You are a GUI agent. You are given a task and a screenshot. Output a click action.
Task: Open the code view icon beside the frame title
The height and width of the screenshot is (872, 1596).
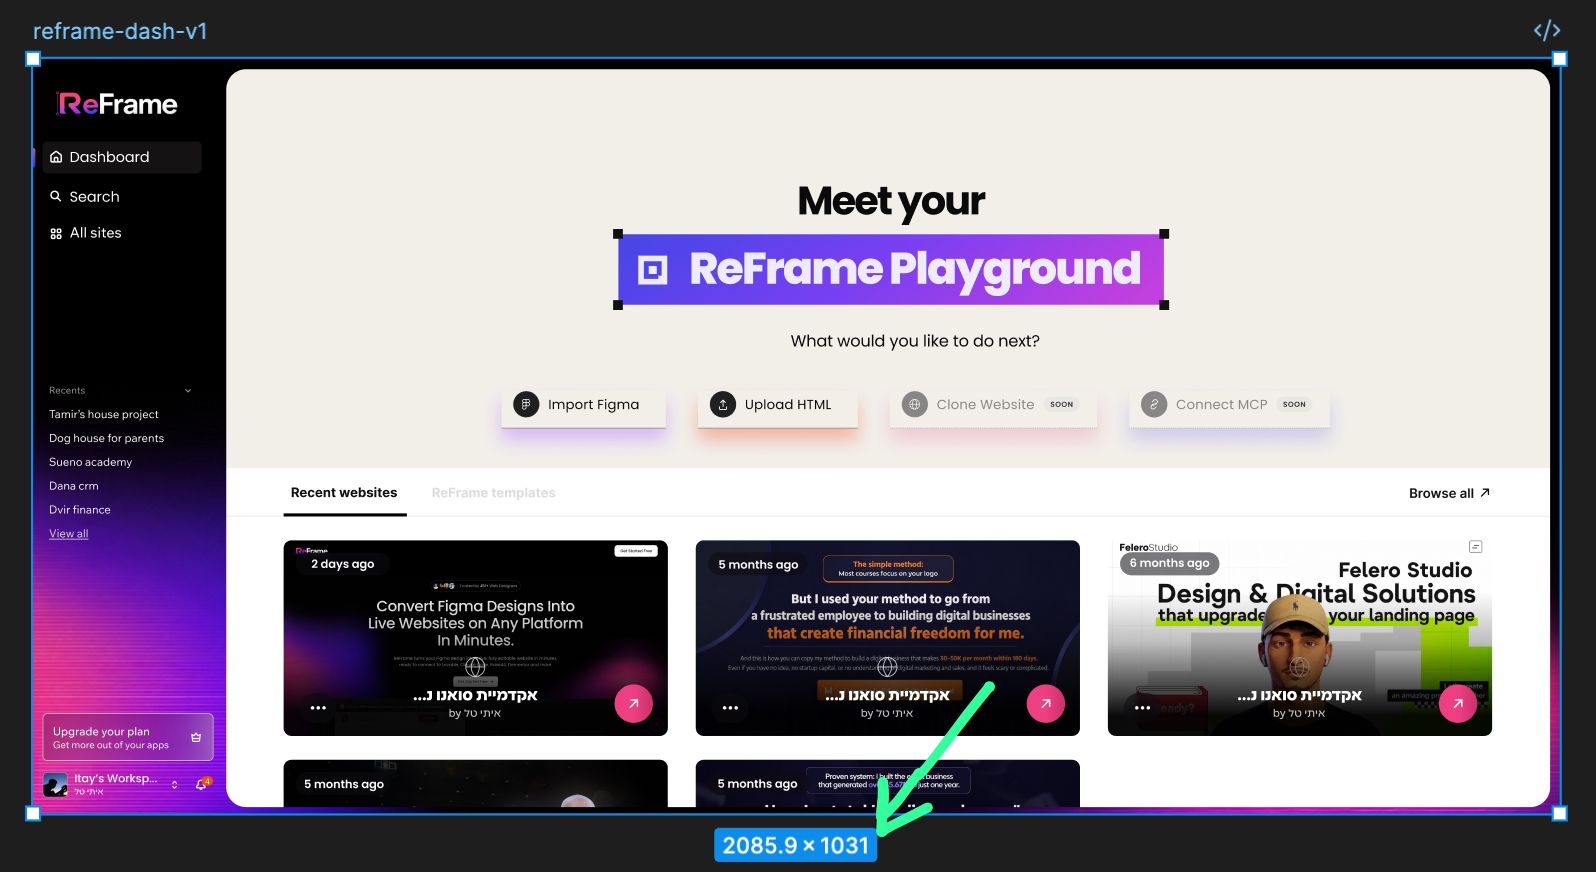point(1546,30)
